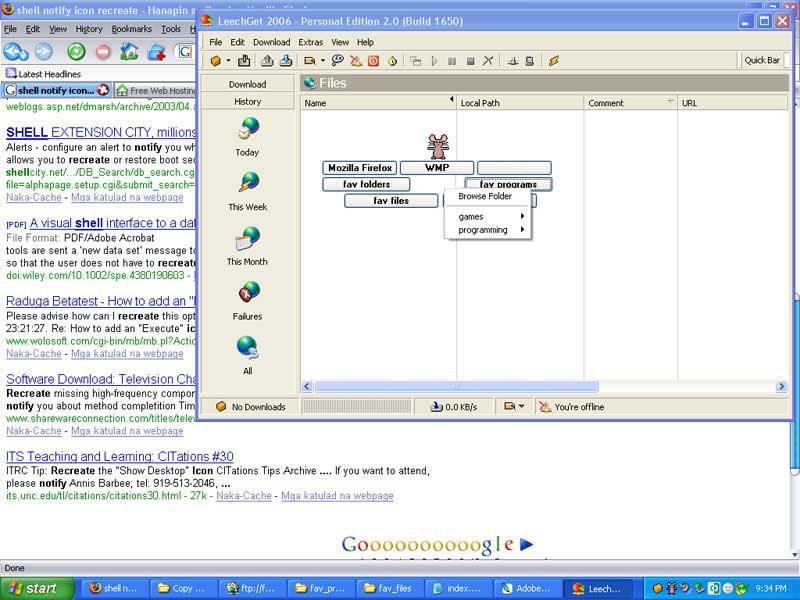Click the start download play toolbar icon
Screen dimensions: 800x600
point(434,61)
